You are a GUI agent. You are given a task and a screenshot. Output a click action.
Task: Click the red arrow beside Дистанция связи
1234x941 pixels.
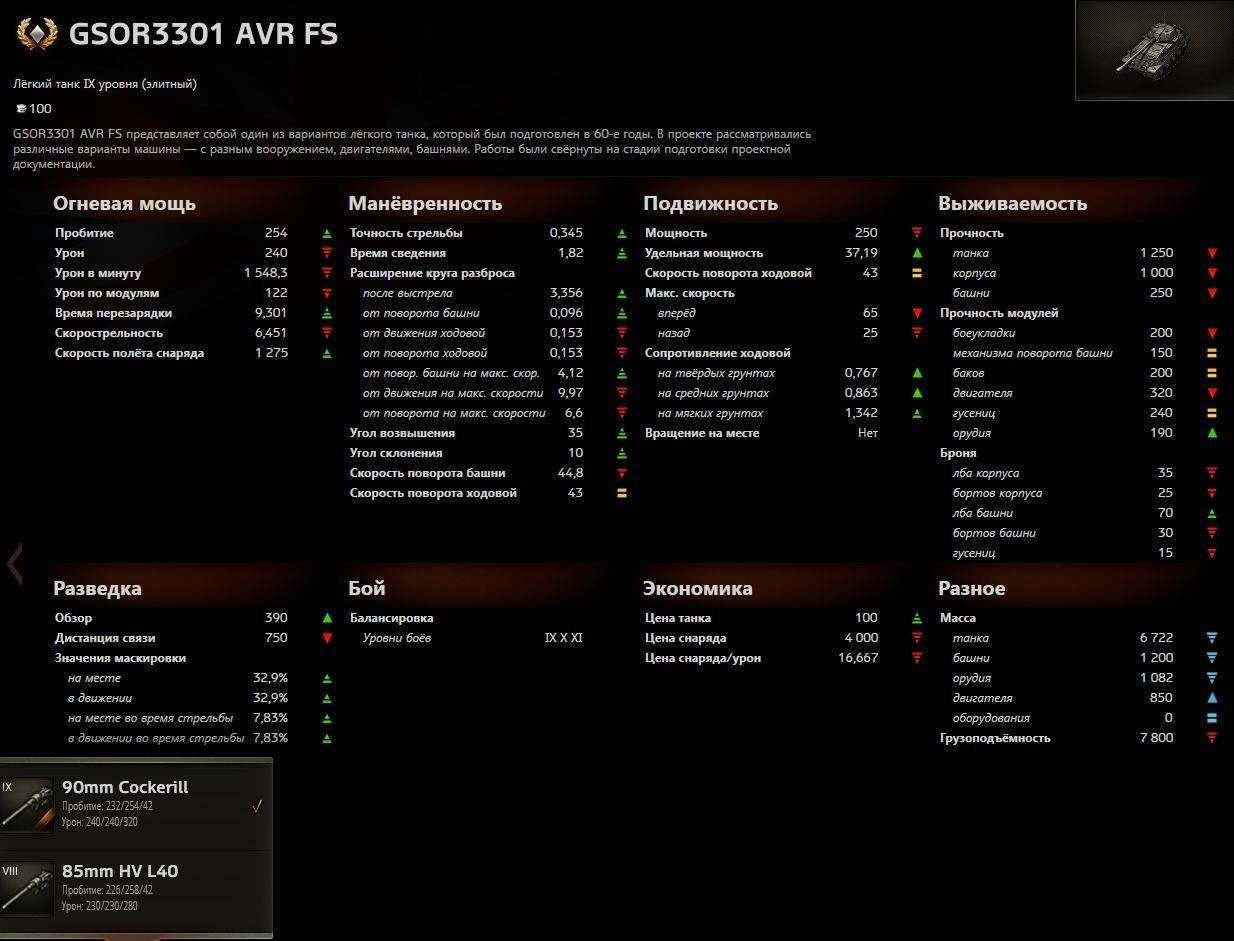tap(327, 638)
